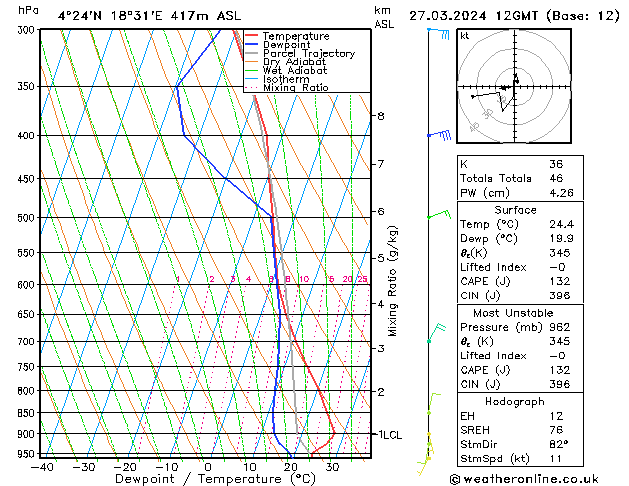Click the surface Dewp value 19.9
629x486 pixels.
pyautogui.click(x=561, y=239)
